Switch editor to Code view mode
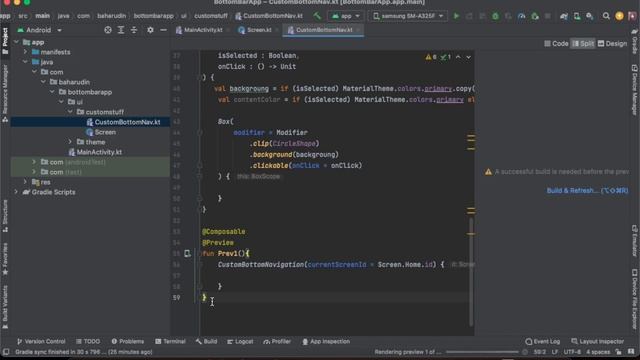This screenshot has height=360, width=640. tap(556, 44)
